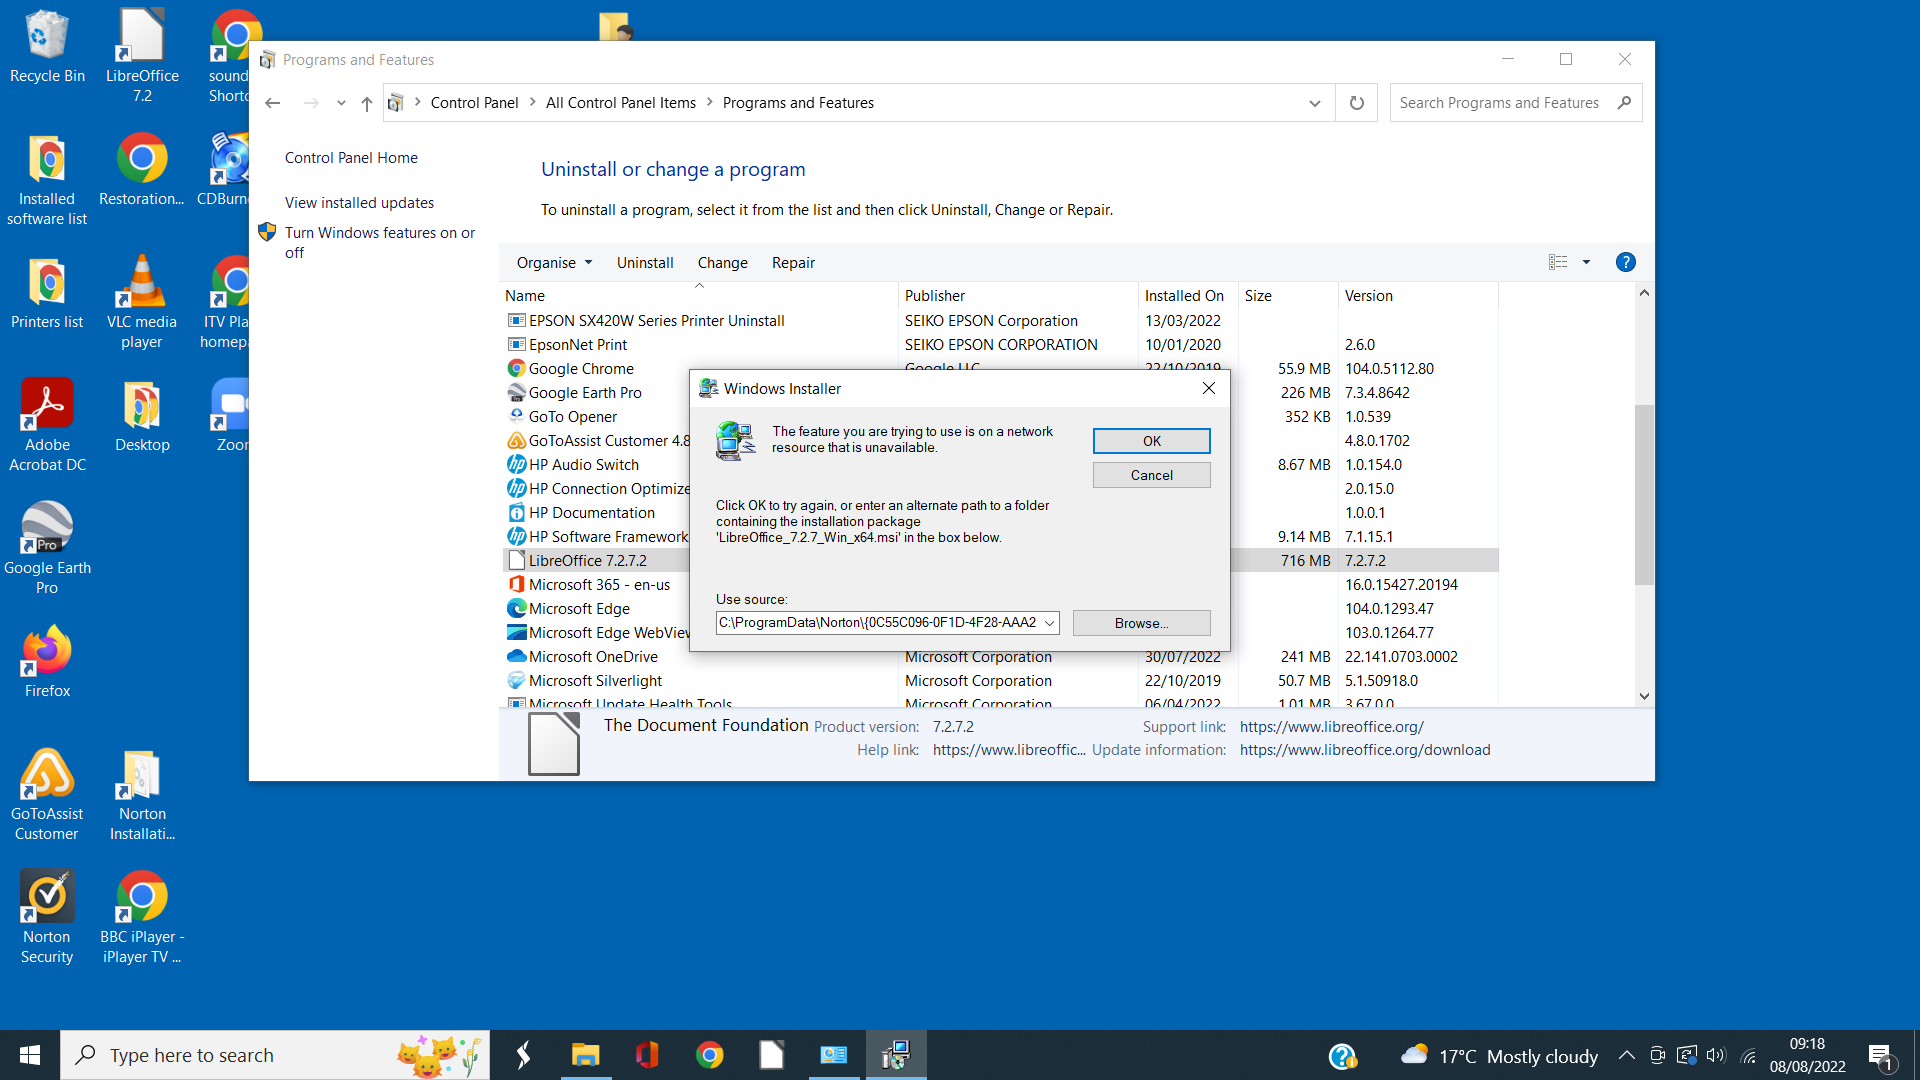This screenshot has height=1080, width=1920.
Task: Click the search magnifier in Programs and Features
Action: pyautogui.click(x=1625, y=103)
